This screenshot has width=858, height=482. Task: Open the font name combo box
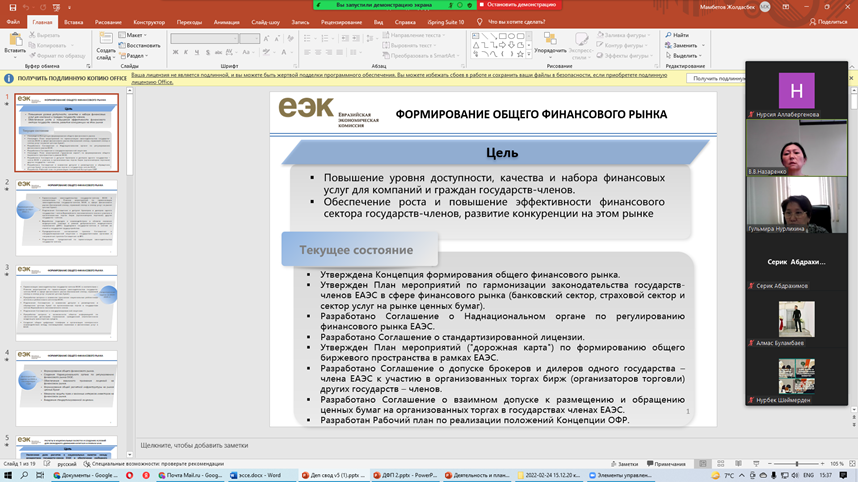[x=204, y=38]
